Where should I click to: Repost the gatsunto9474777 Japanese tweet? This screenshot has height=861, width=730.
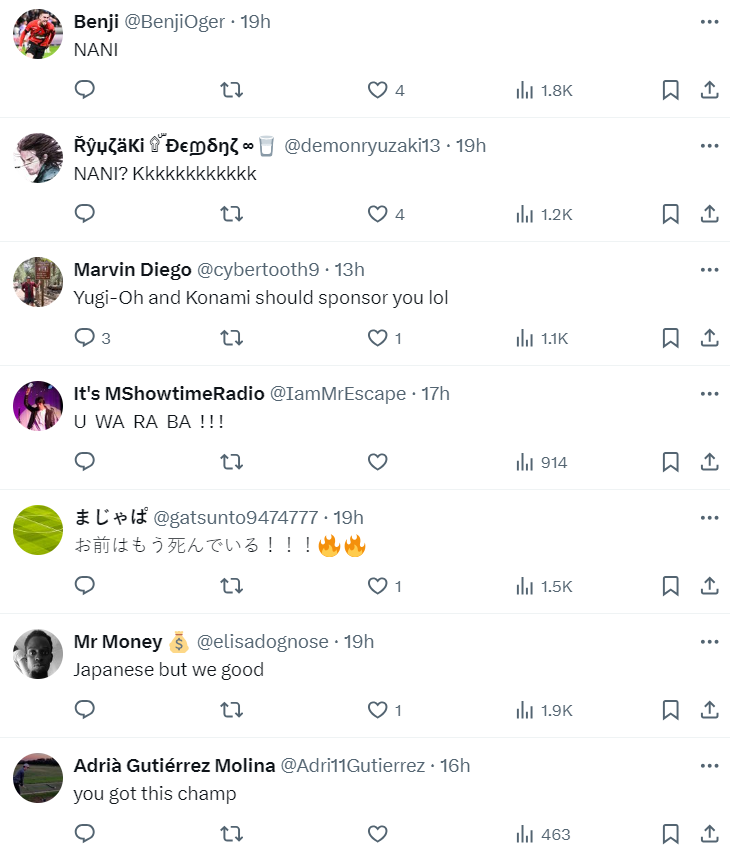[x=231, y=586]
